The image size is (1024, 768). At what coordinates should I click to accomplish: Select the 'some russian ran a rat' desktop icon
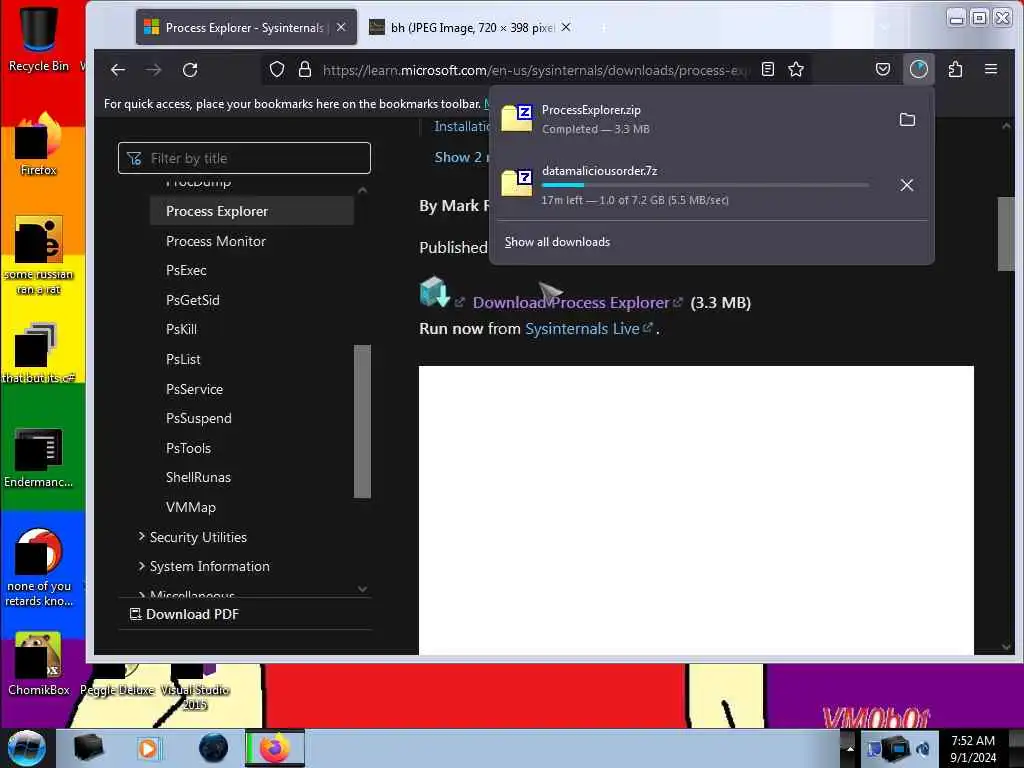point(39,256)
